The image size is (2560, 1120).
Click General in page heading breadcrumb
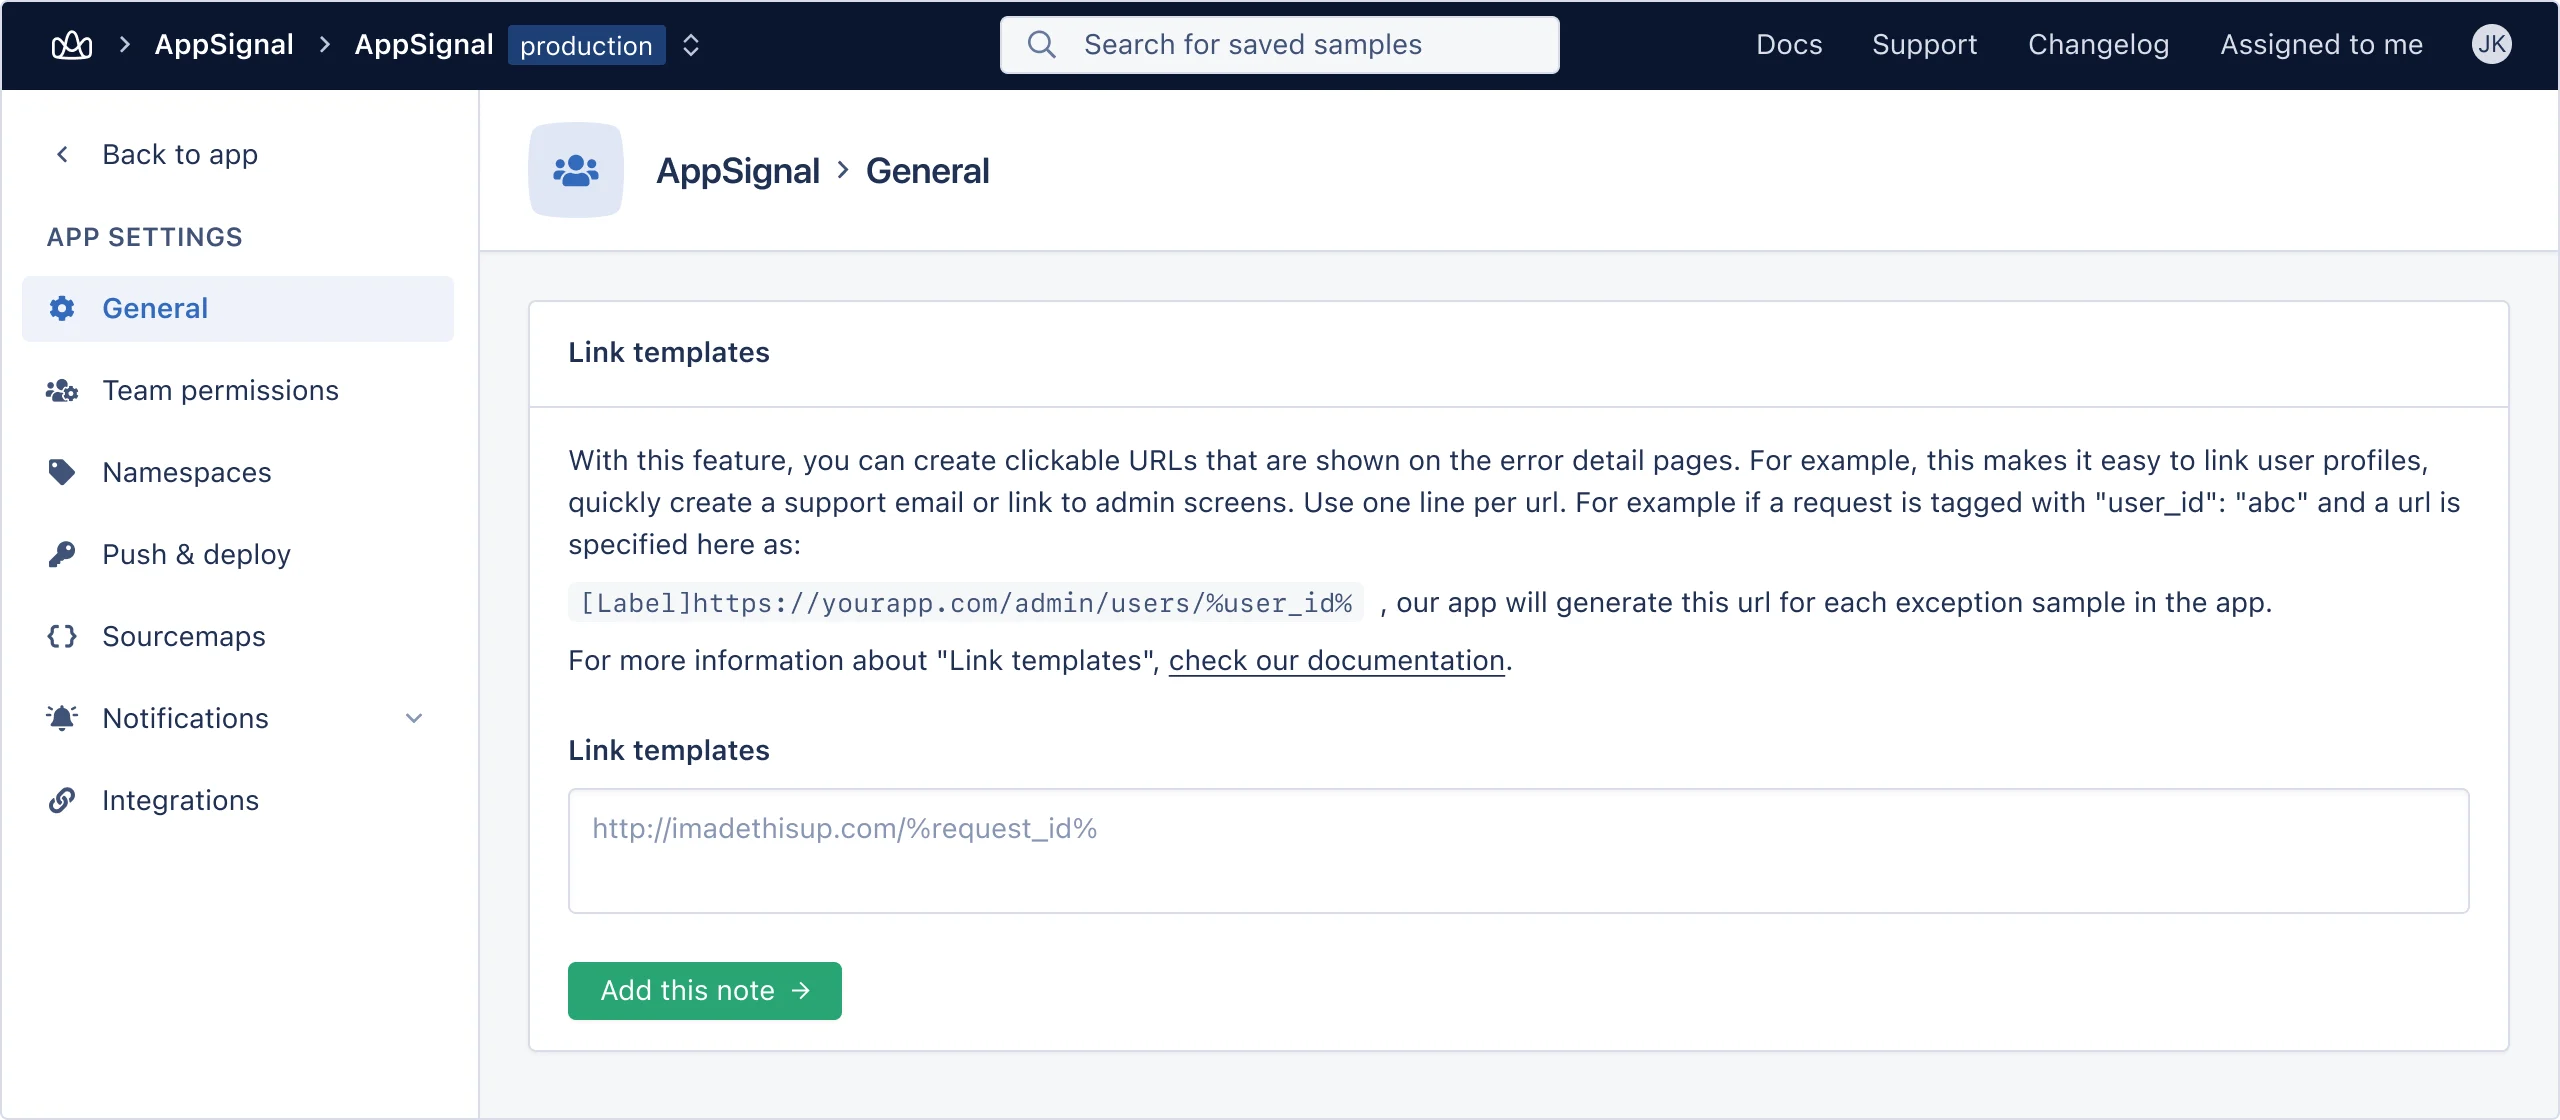pyautogui.click(x=927, y=171)
